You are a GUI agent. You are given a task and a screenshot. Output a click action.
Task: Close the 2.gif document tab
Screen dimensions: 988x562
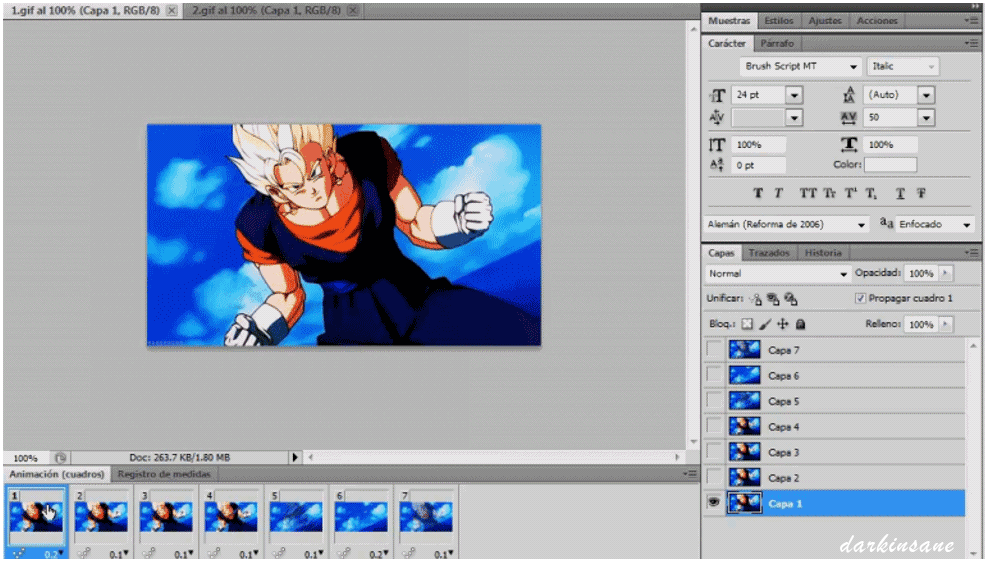coord(353,11)
